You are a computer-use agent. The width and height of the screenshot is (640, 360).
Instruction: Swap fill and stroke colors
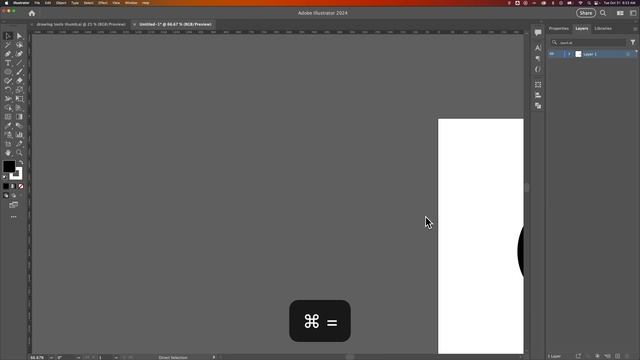click(x=21, y=162)
